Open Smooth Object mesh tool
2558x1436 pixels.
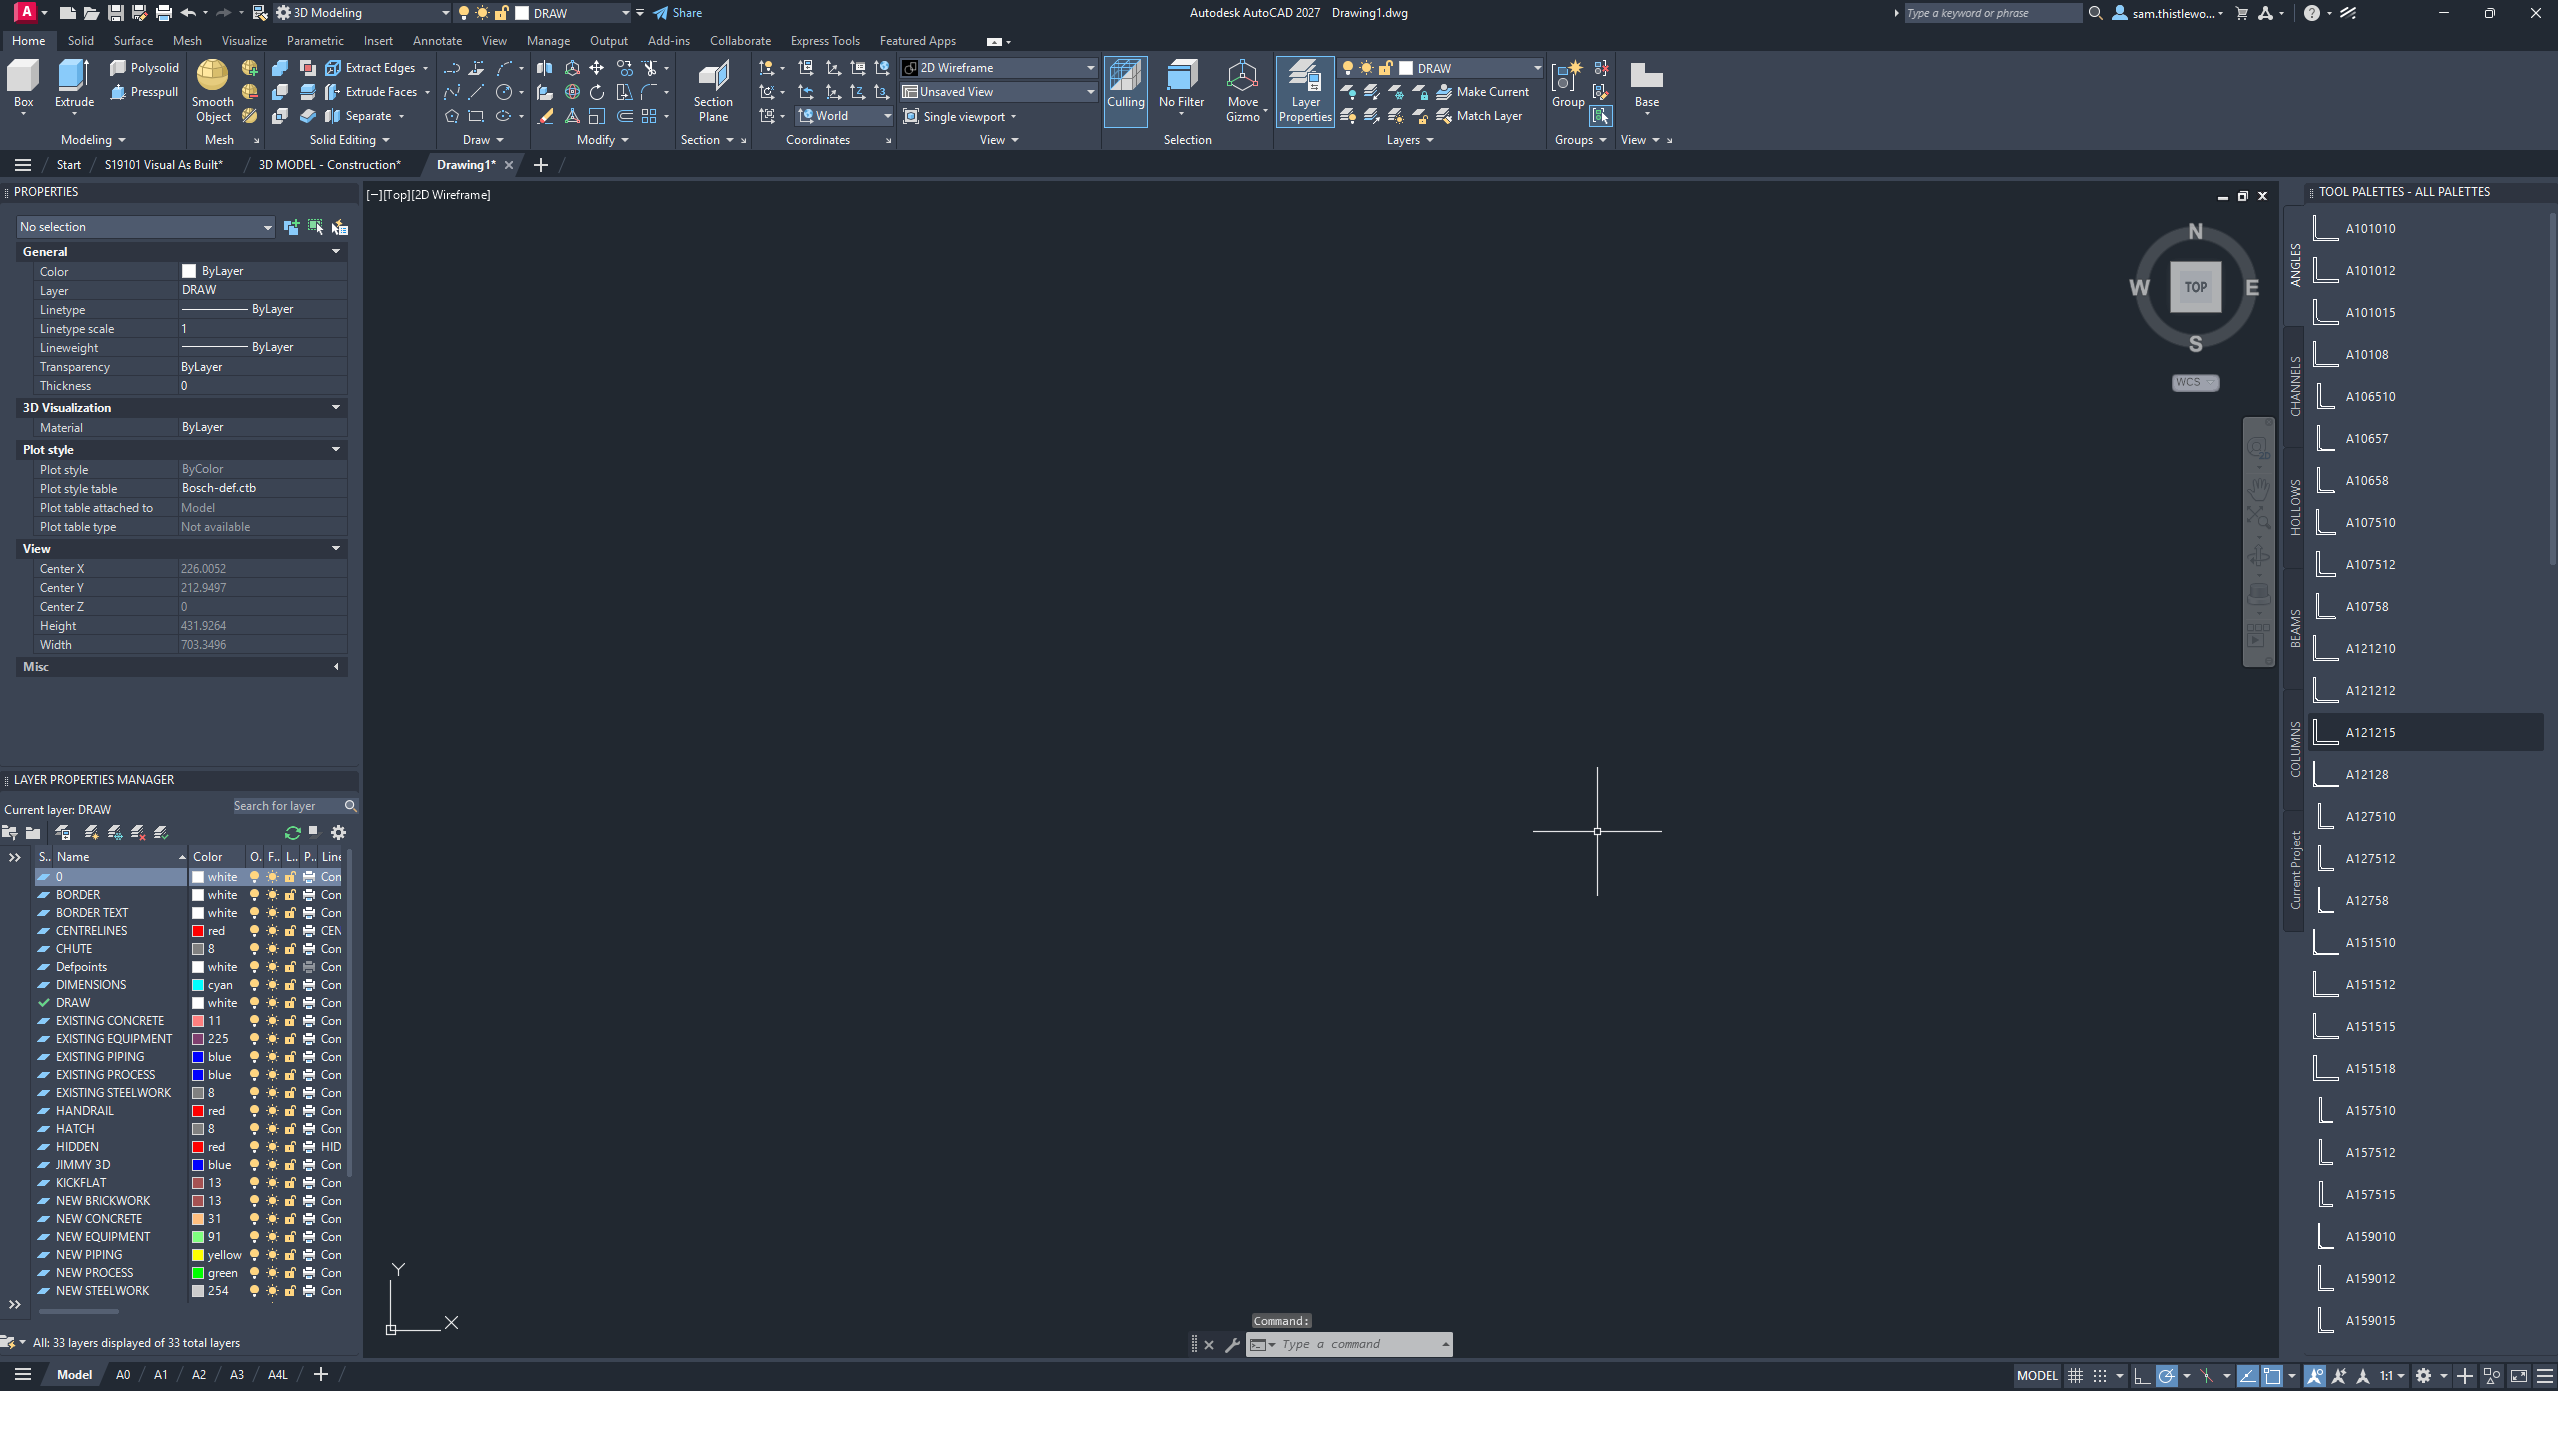pos(213,91)
